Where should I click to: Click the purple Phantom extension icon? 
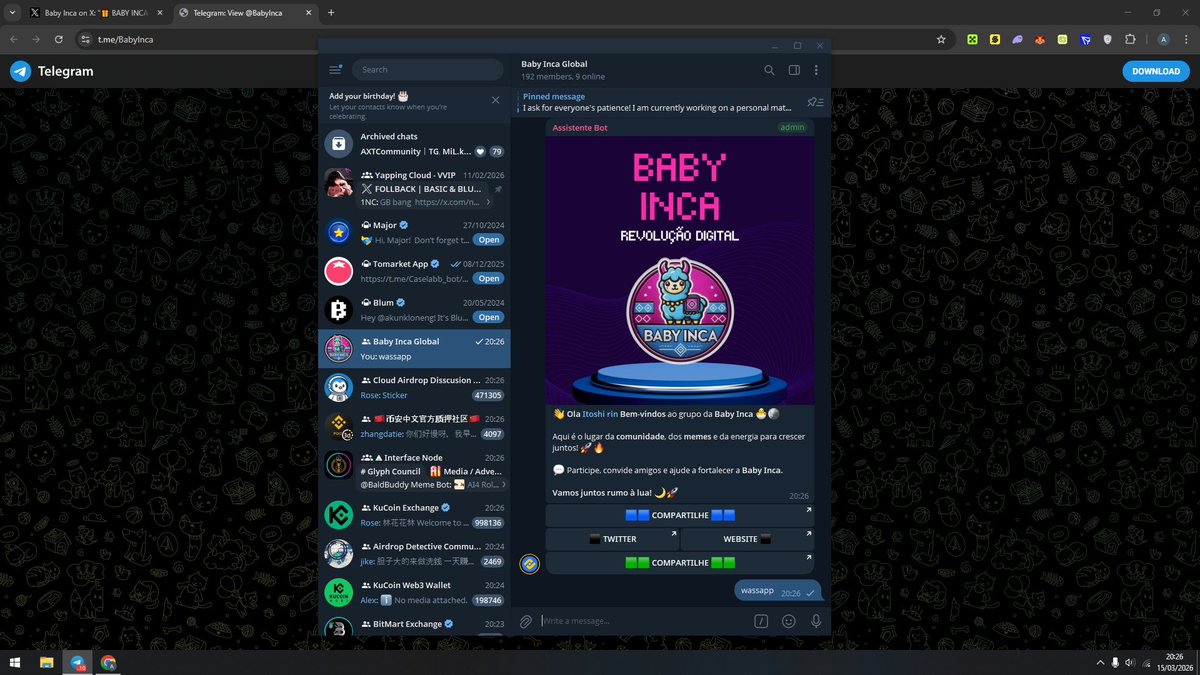[1017, 39]
